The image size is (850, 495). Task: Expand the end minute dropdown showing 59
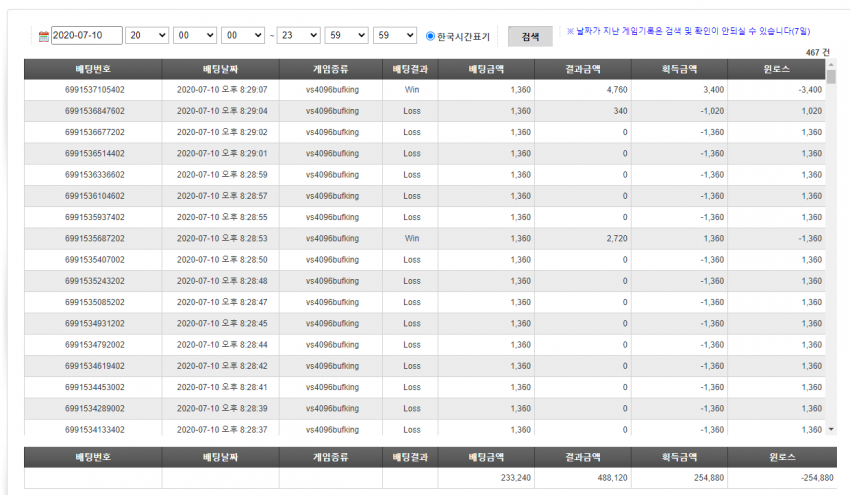pos(346,35)
